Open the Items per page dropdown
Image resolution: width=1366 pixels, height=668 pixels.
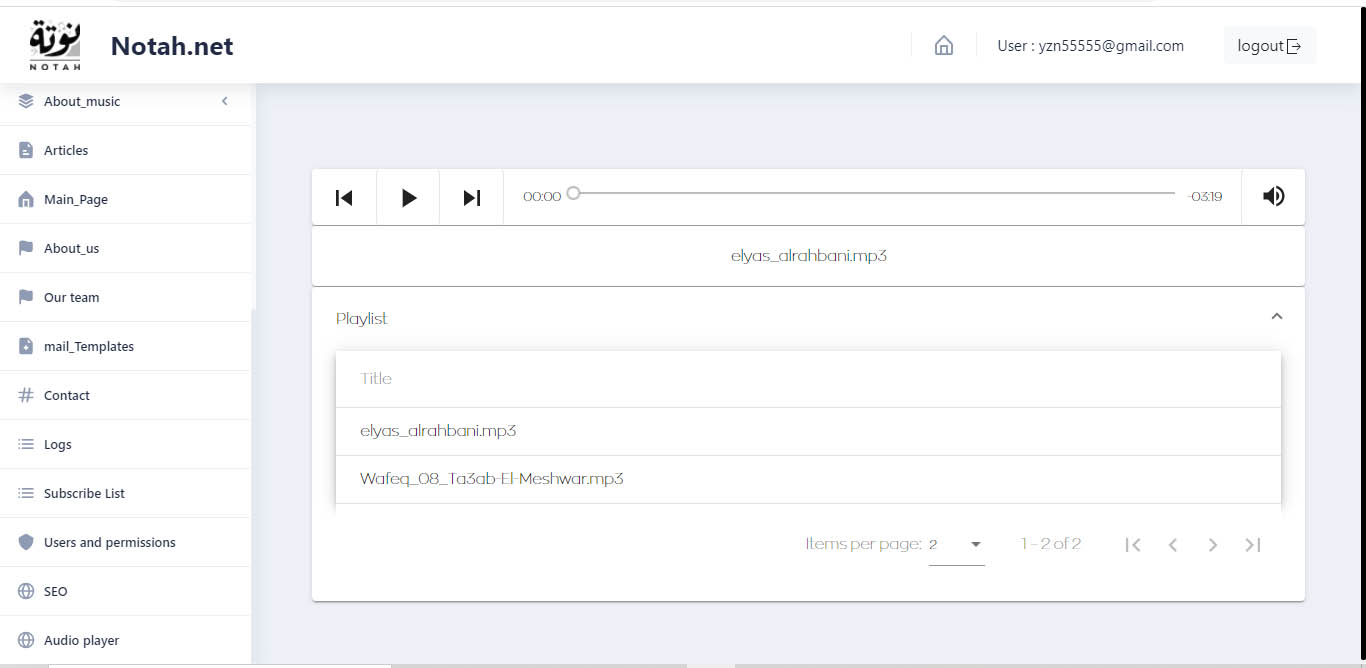956,545
